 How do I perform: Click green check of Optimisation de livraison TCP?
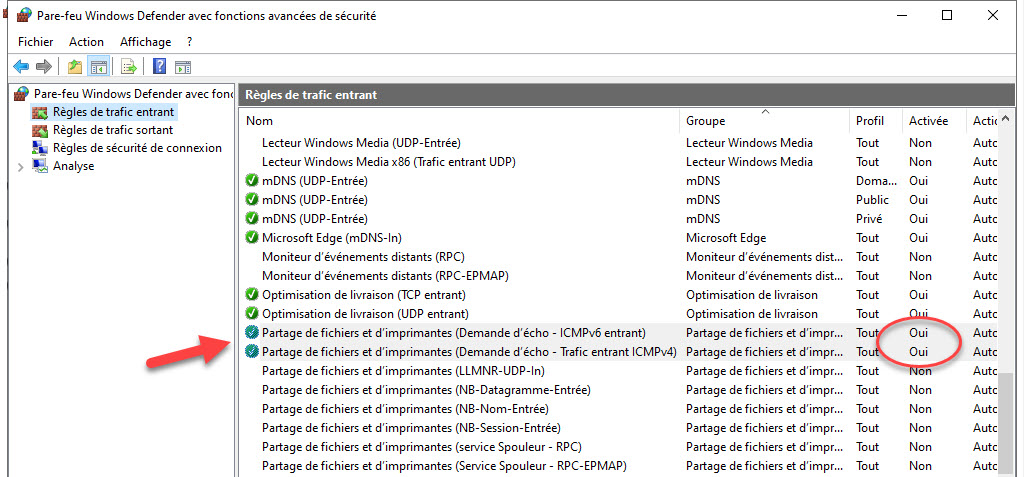[x=251, y=295]
